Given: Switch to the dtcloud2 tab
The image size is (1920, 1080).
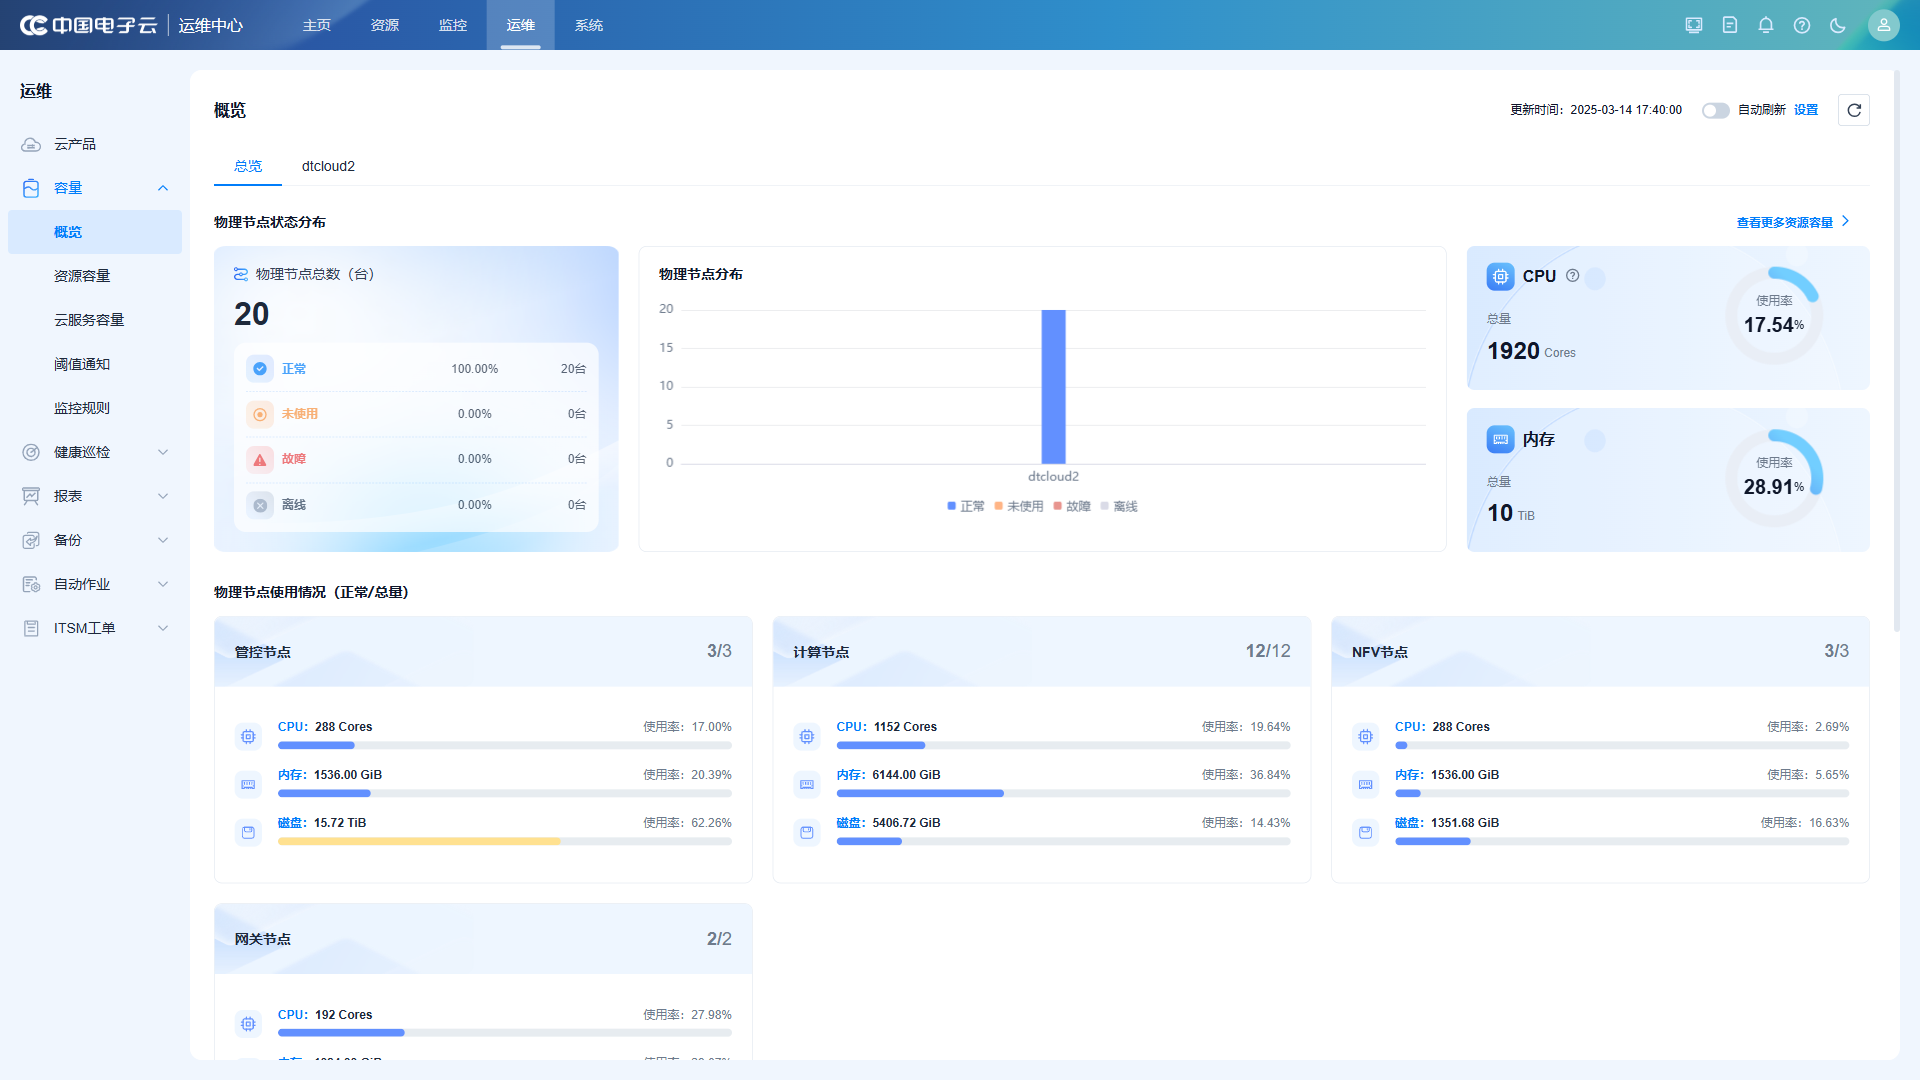Looking at the screenshot, I should click(x=328, y=166).
